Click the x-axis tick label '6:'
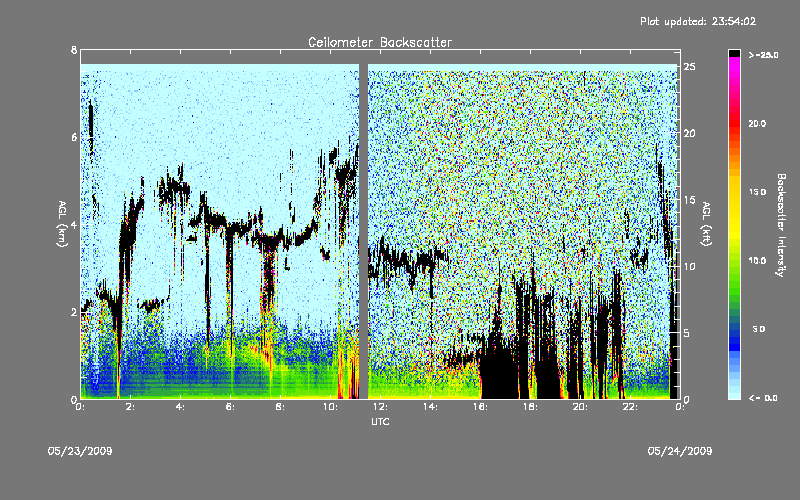This screenshot has width=800, height=500. pyautogui.click(x=230, y=407)
